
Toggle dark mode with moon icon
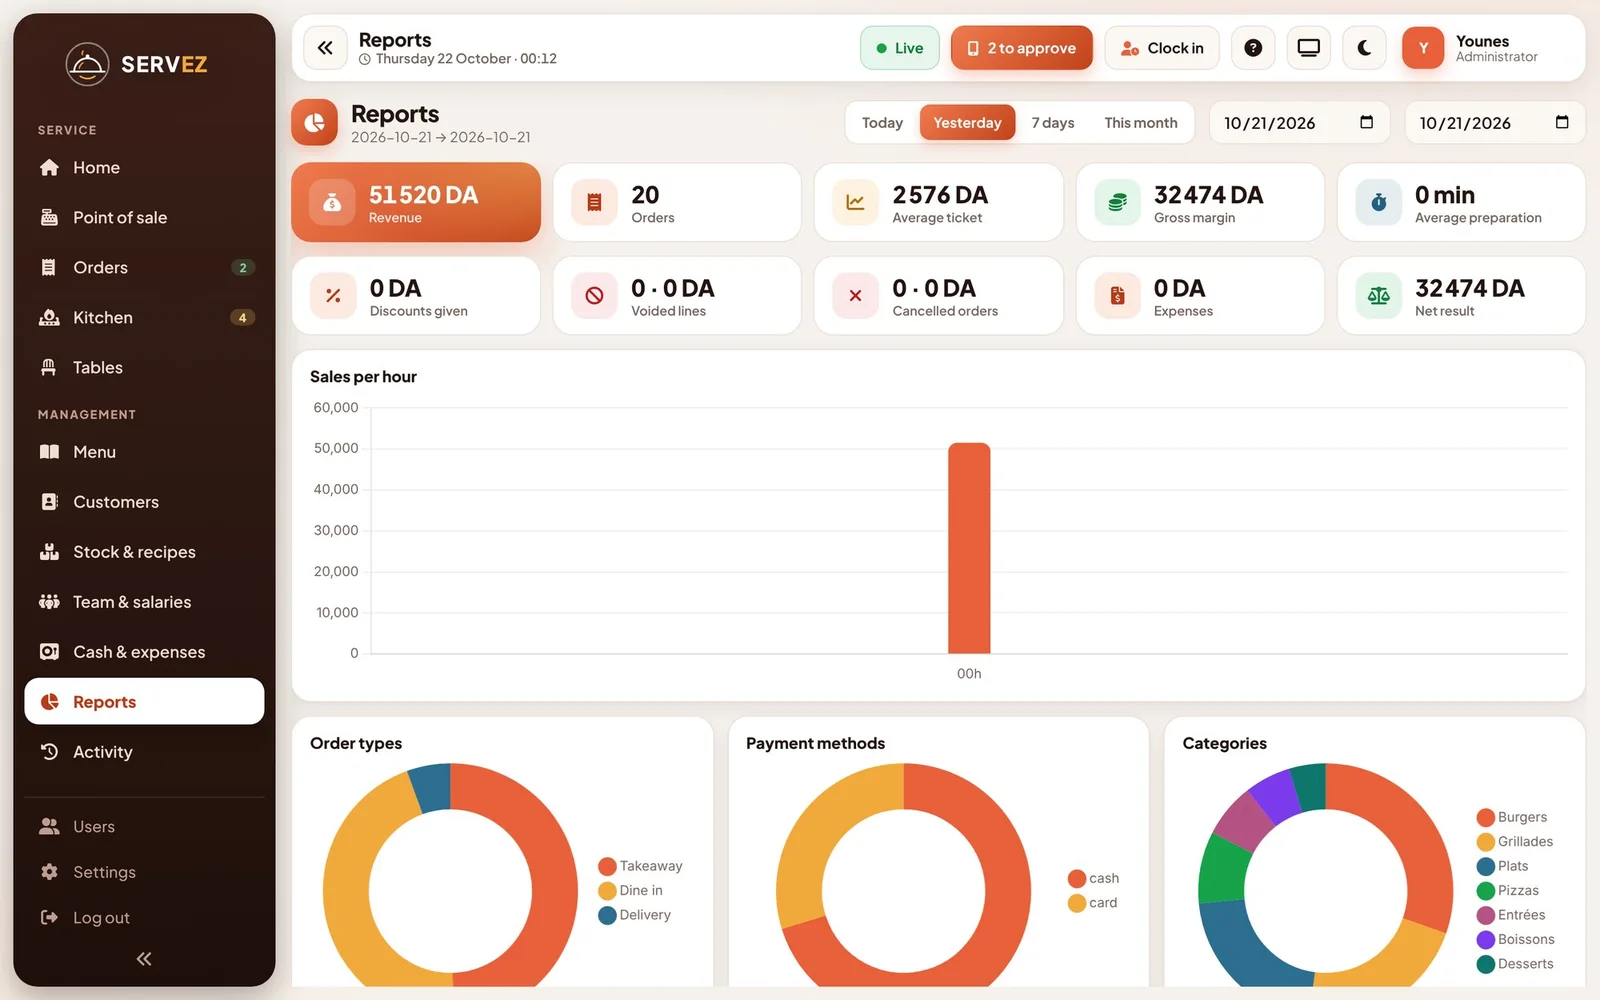pos(1364,48)
